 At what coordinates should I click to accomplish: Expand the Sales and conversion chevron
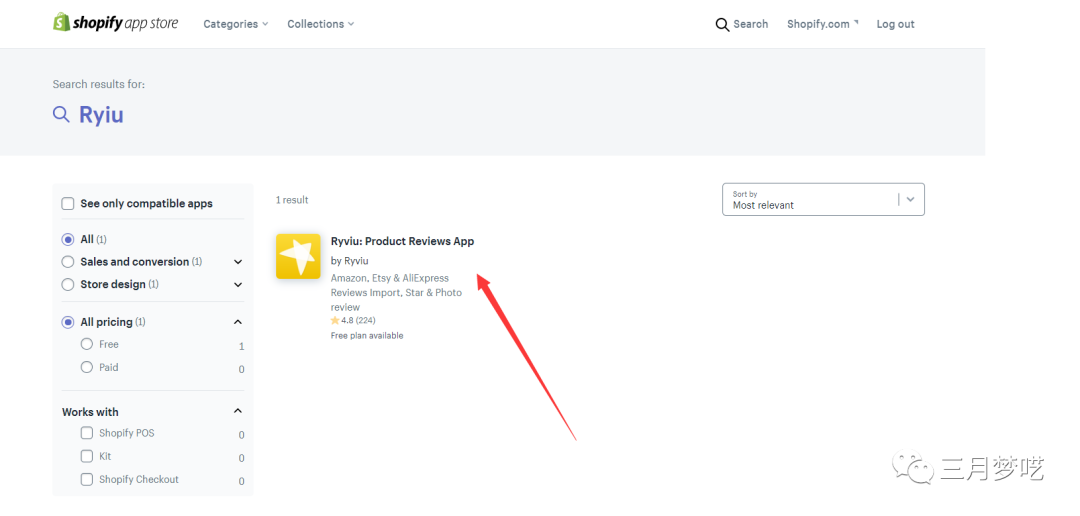pos(238,262)
